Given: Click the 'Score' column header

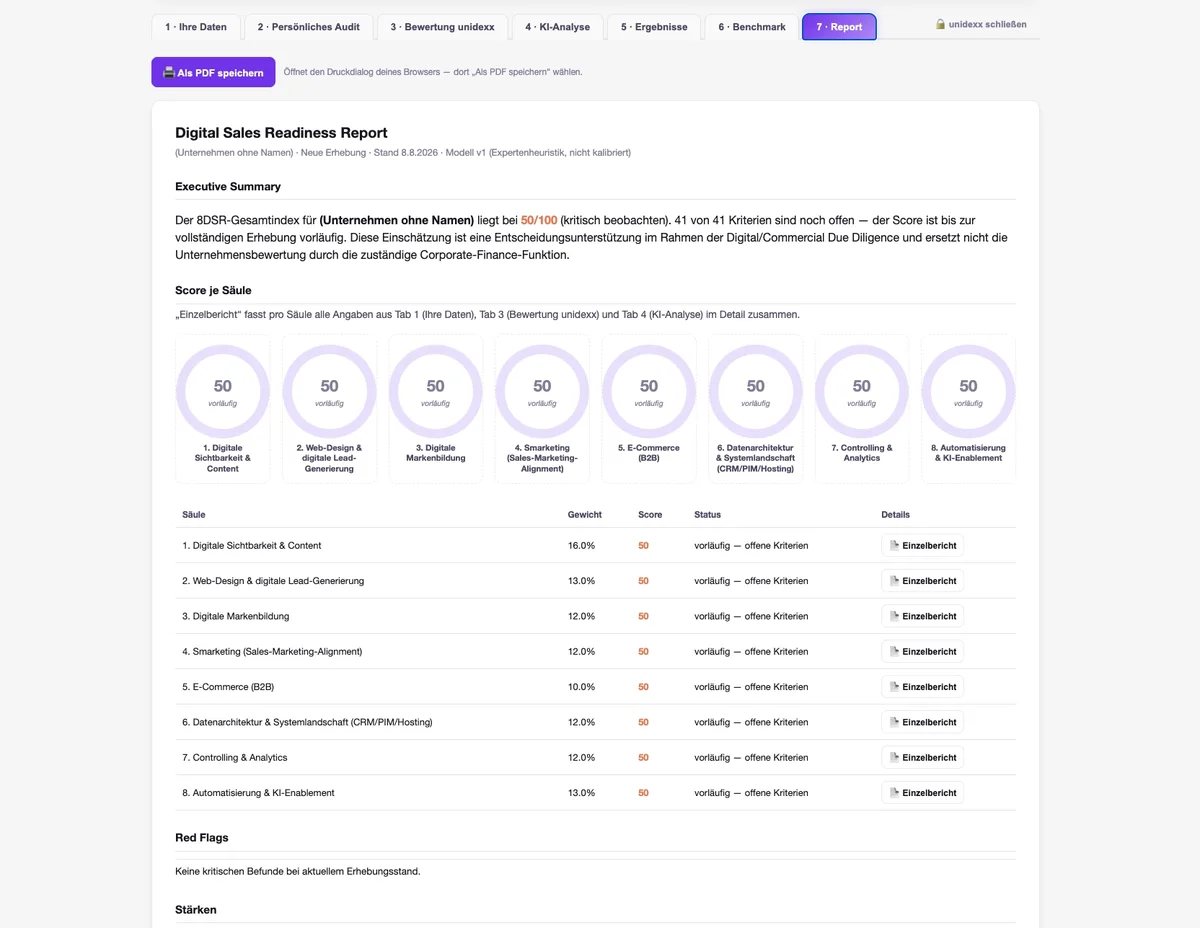Looking at the screenshot, I should tap(650, 515).
